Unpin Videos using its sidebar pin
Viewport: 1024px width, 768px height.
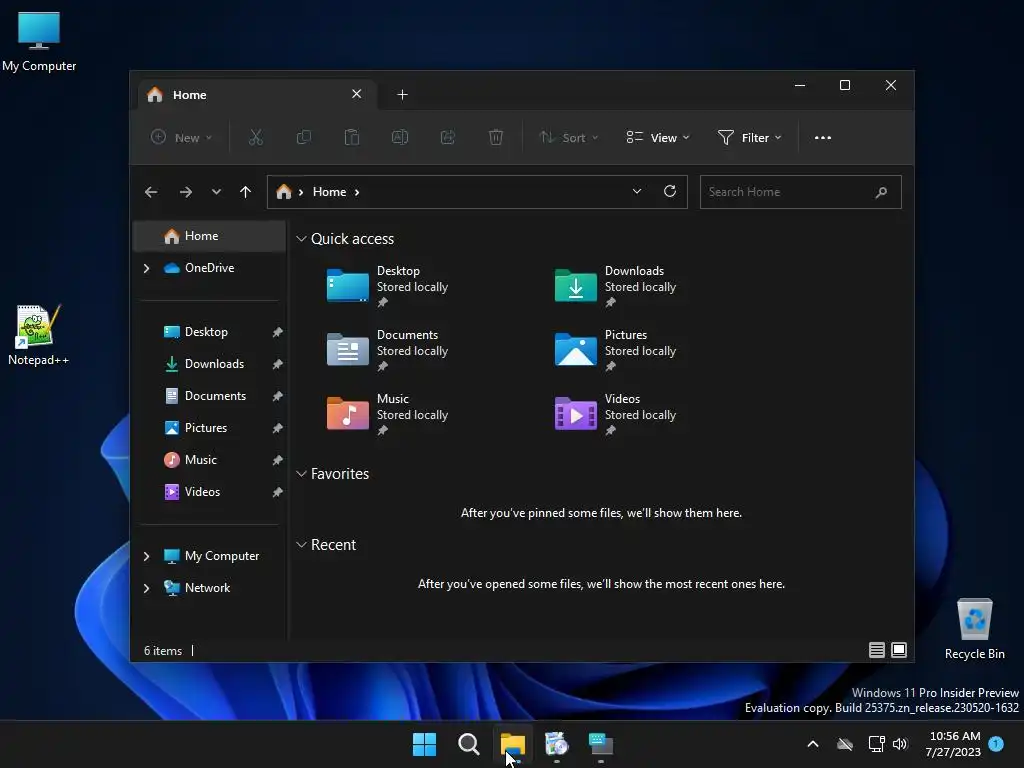click(x=277, y=492)
